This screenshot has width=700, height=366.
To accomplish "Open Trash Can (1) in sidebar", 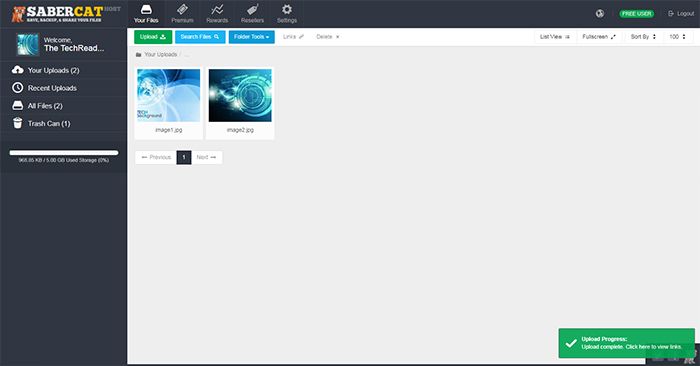I will tap(63, 124).
